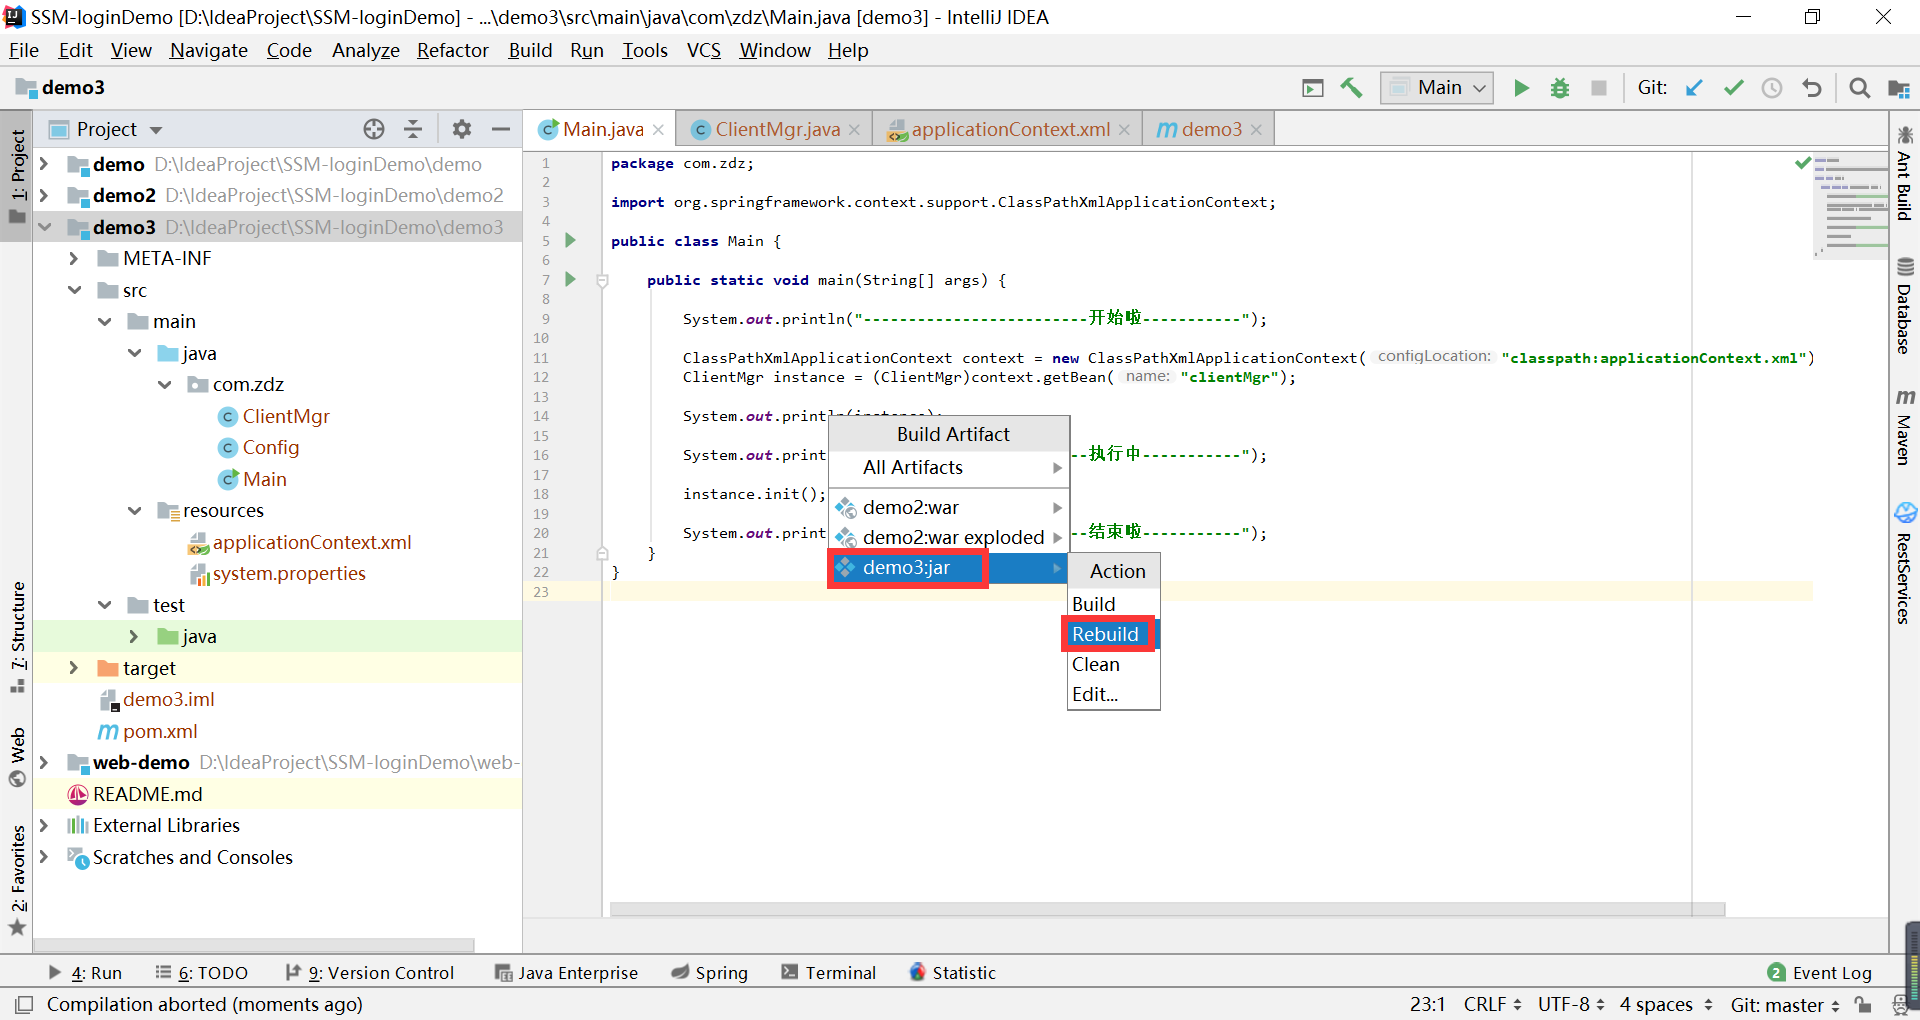The height and width of the screenshot is (1020, 1920).
Task: Click the Git commit checkmark icon
Action: click(1733, 88)
